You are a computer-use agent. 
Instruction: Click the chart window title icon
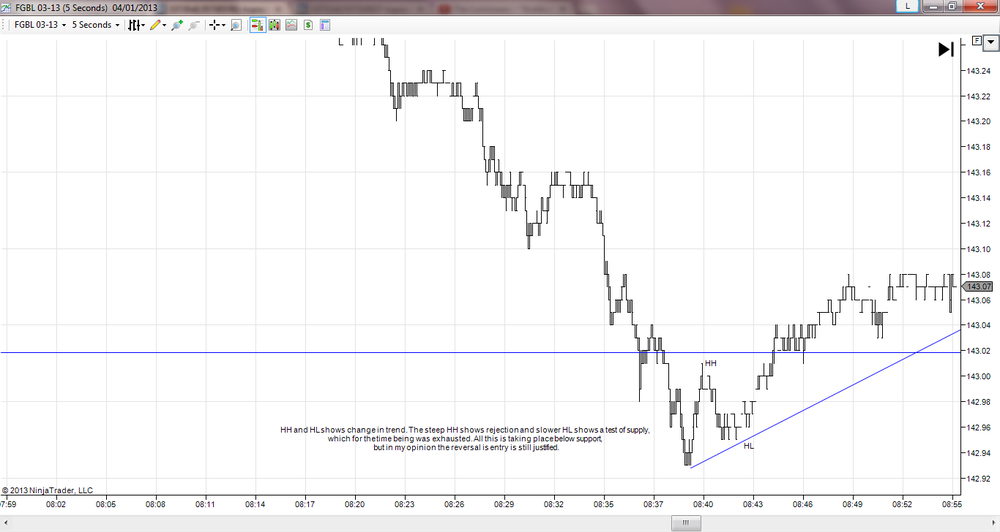click(6, 7)
